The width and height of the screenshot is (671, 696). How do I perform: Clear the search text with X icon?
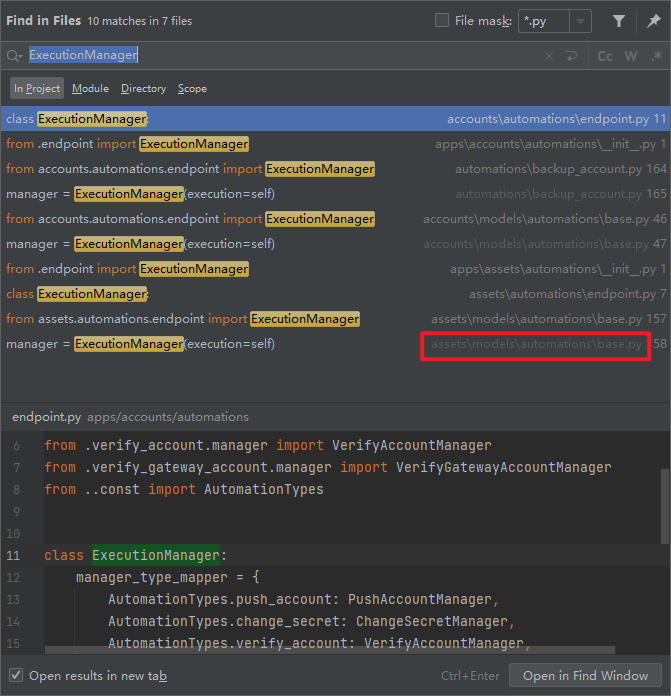[x=548, y=56]
